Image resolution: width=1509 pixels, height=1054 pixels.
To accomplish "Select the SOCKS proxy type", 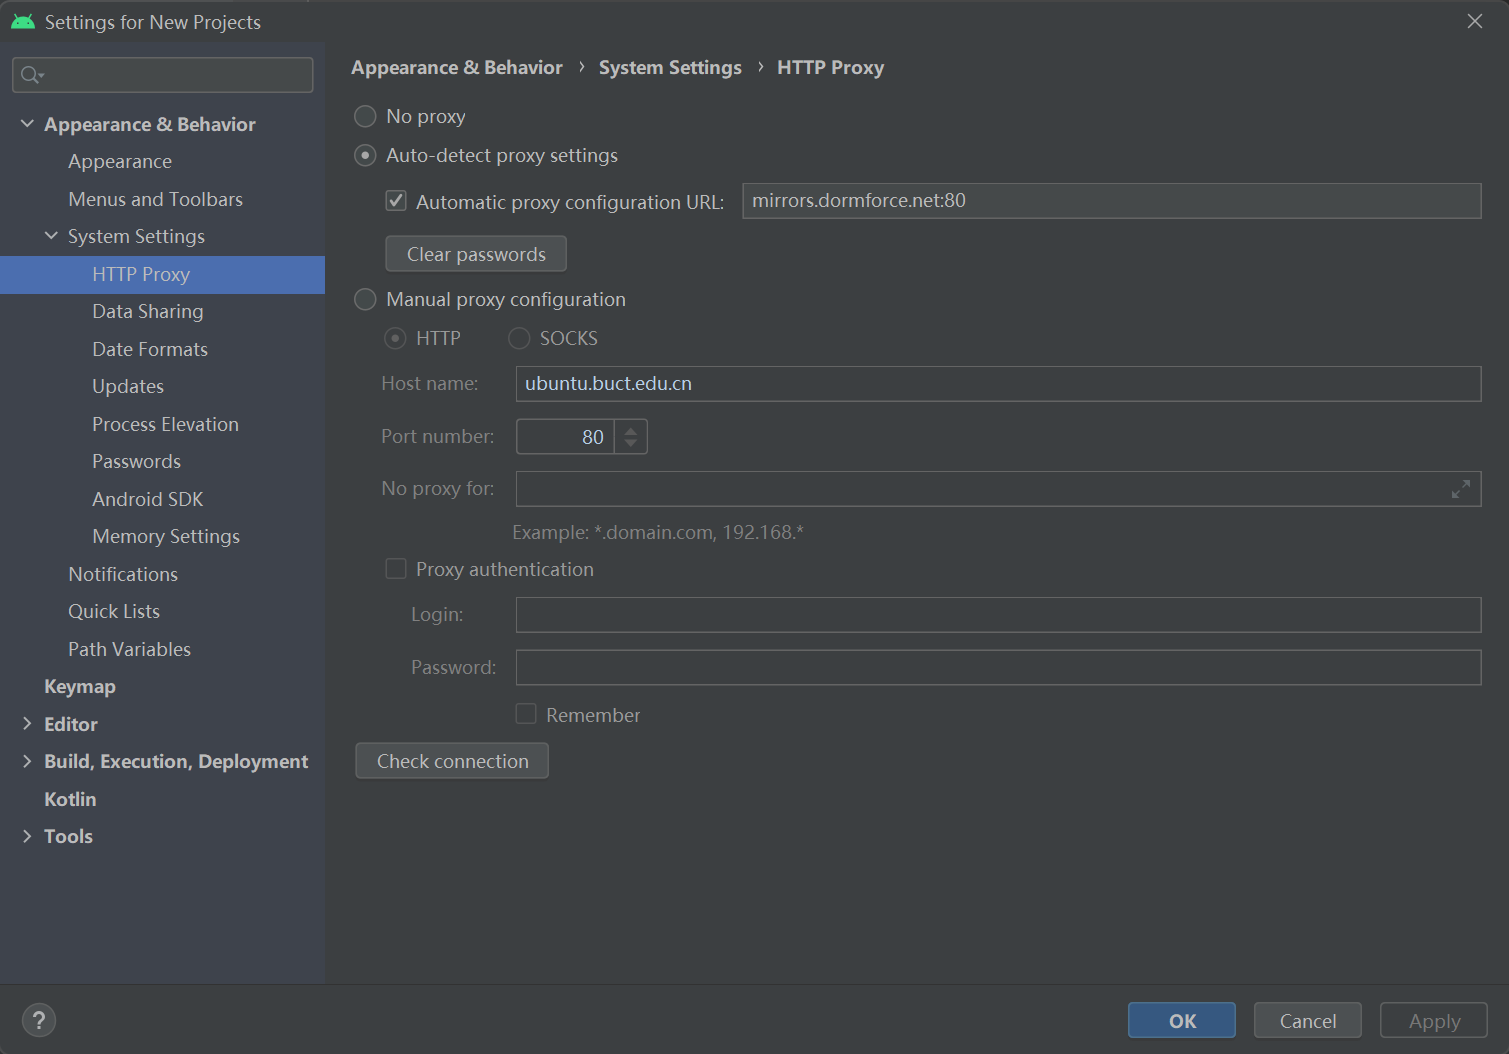I will pyautogui.click(x=518, y=338).
